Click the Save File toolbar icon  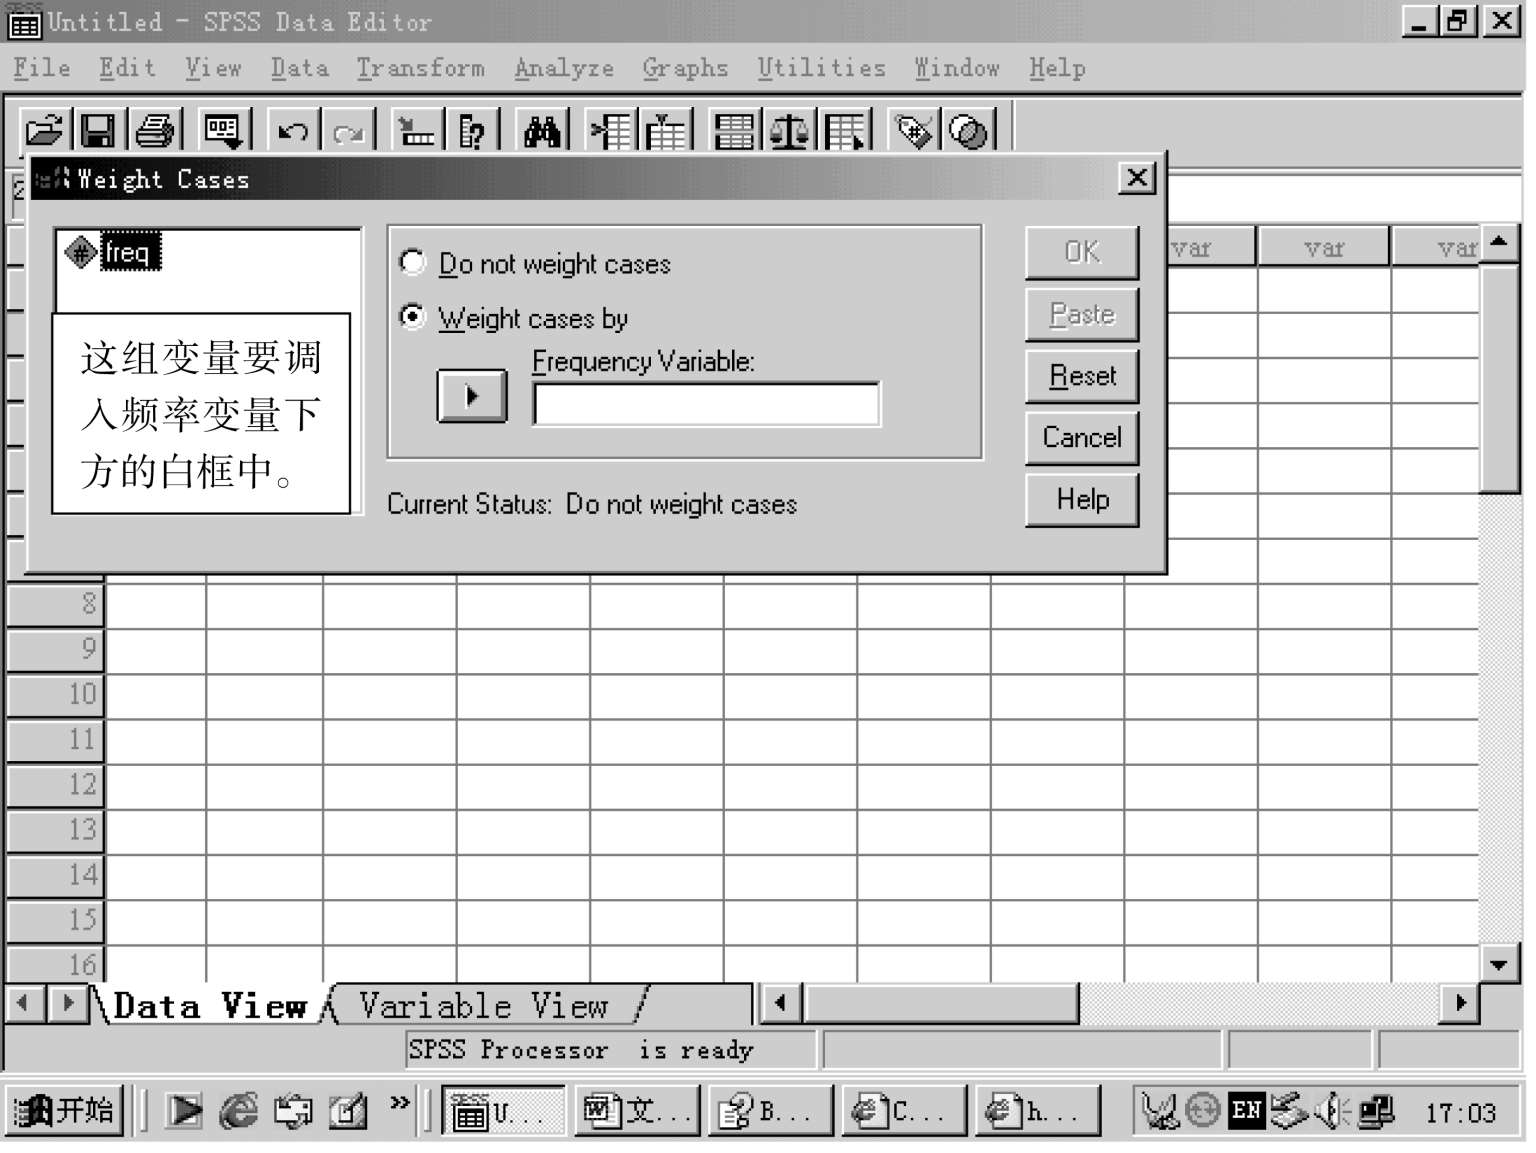(98, 130)
